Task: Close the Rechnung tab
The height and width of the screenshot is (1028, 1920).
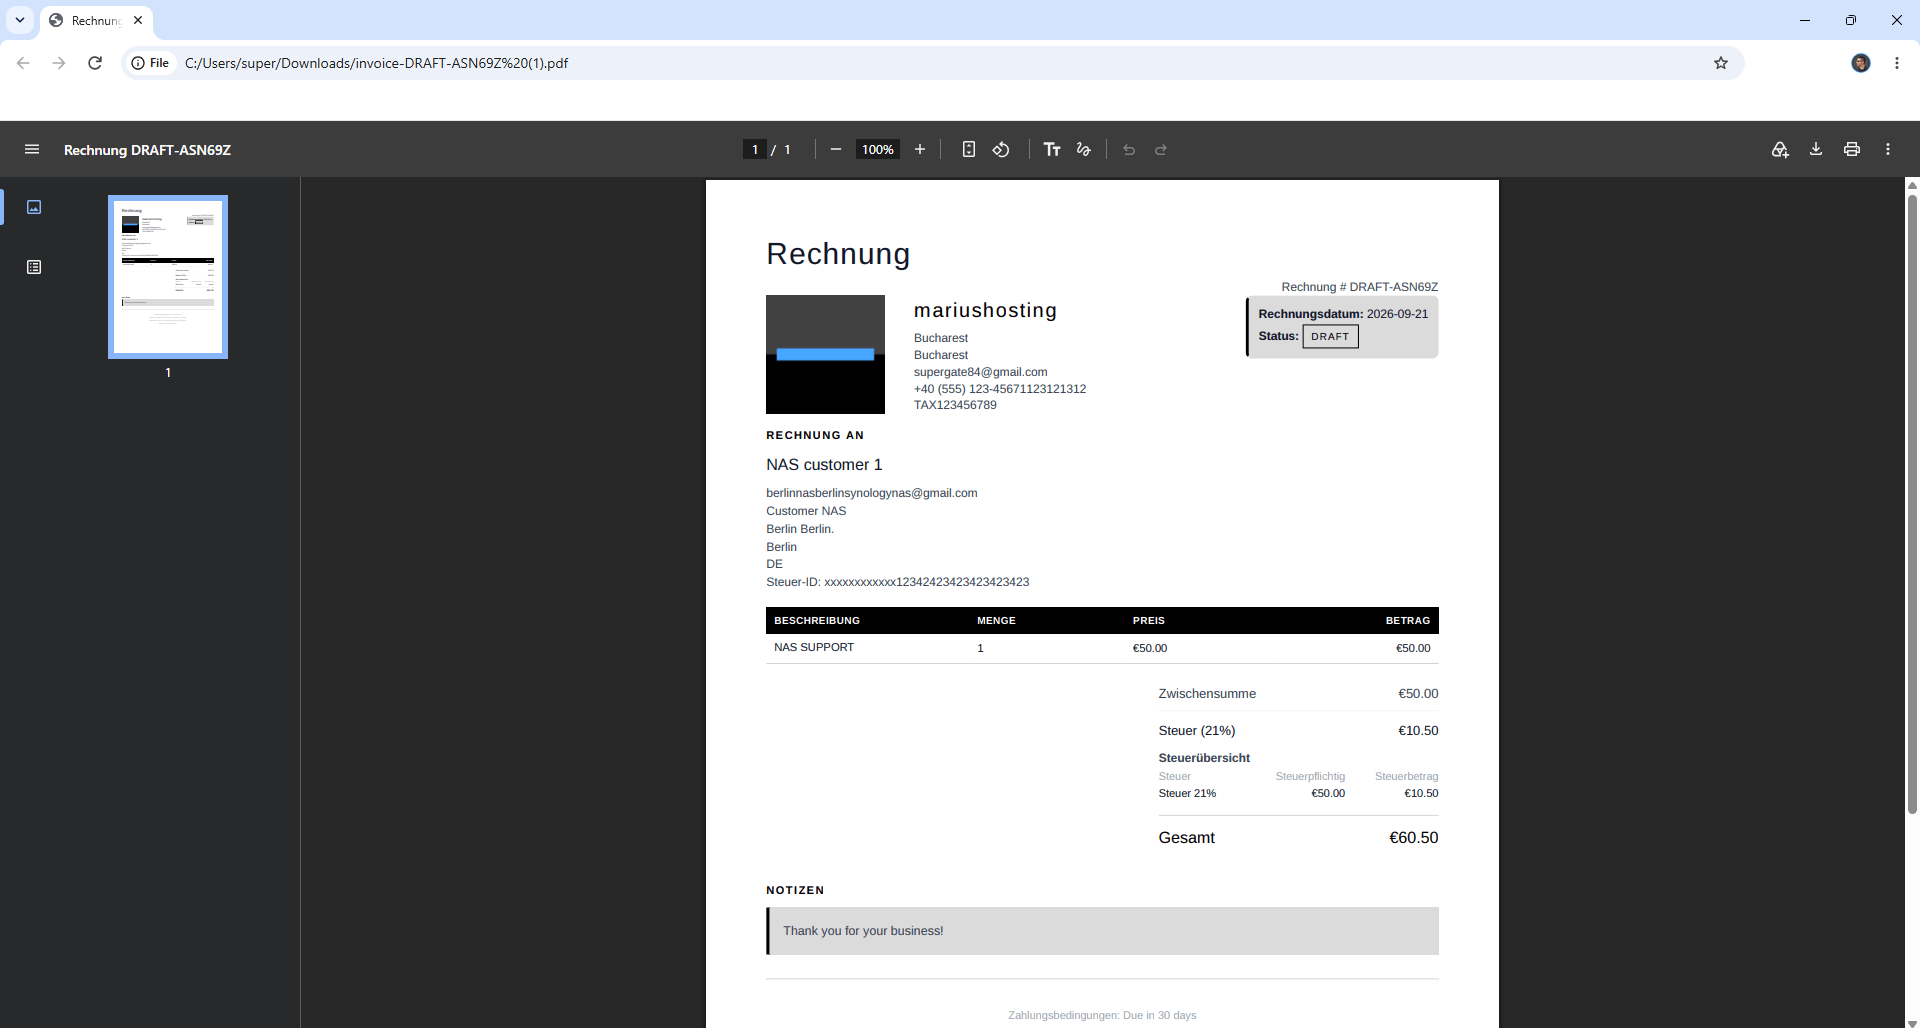Action: [x=138, y=20]
